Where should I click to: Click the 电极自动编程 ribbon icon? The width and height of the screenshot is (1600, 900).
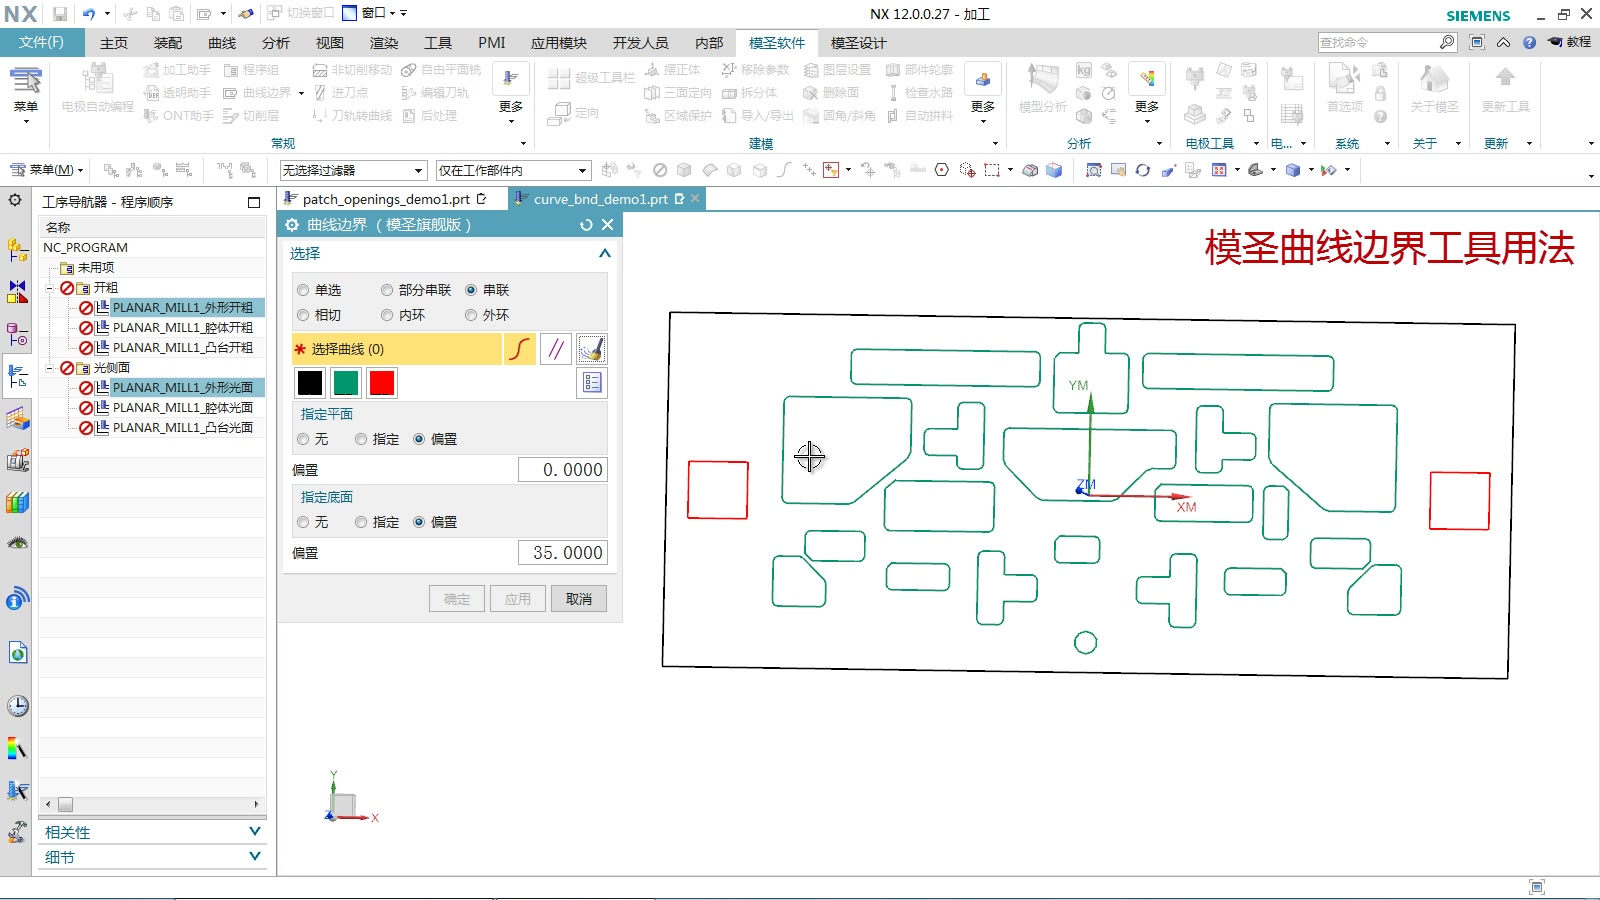(97, 88)
